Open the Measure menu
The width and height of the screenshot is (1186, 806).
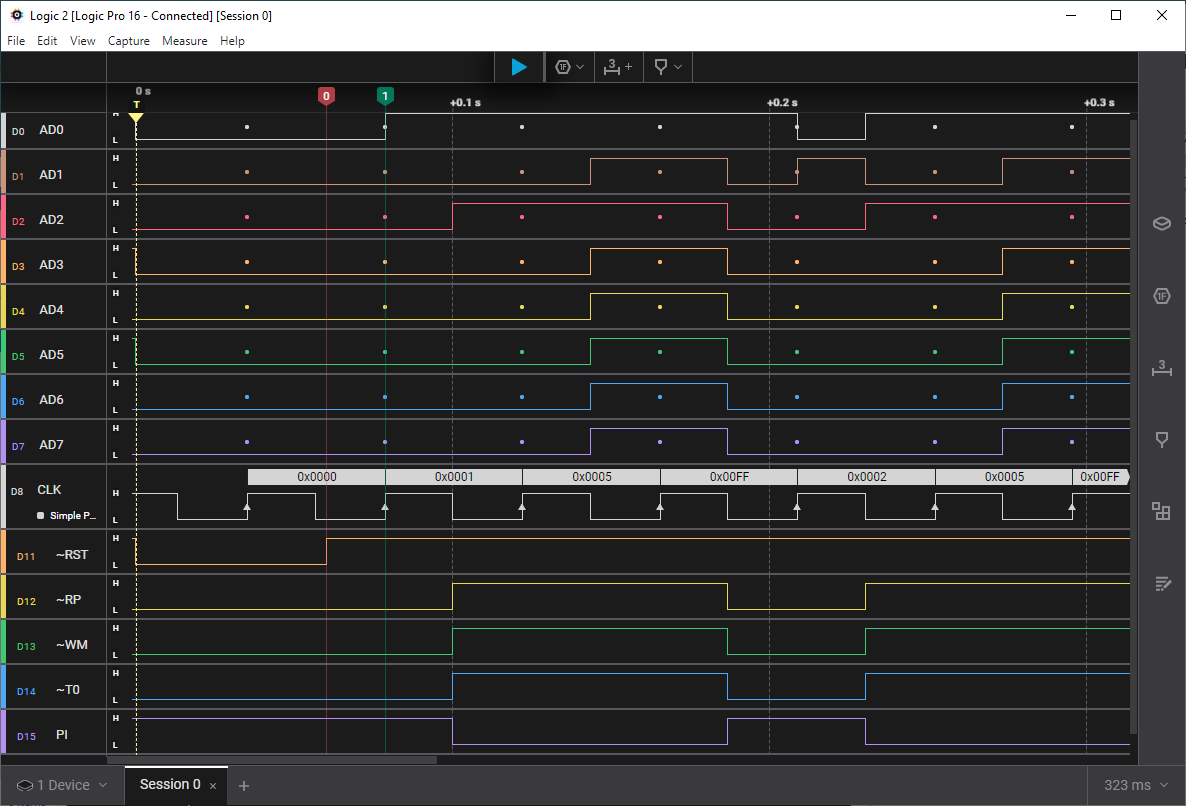click(185, 41)
